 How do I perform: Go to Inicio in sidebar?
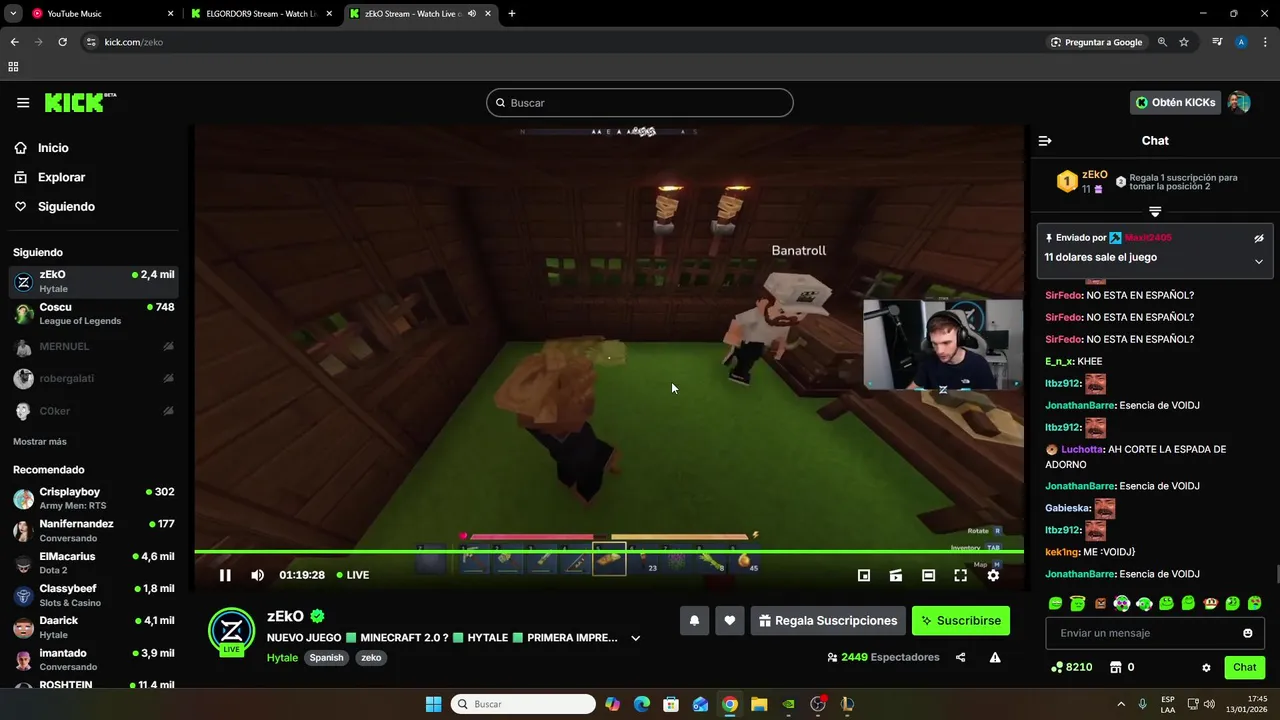click(54, 148)
